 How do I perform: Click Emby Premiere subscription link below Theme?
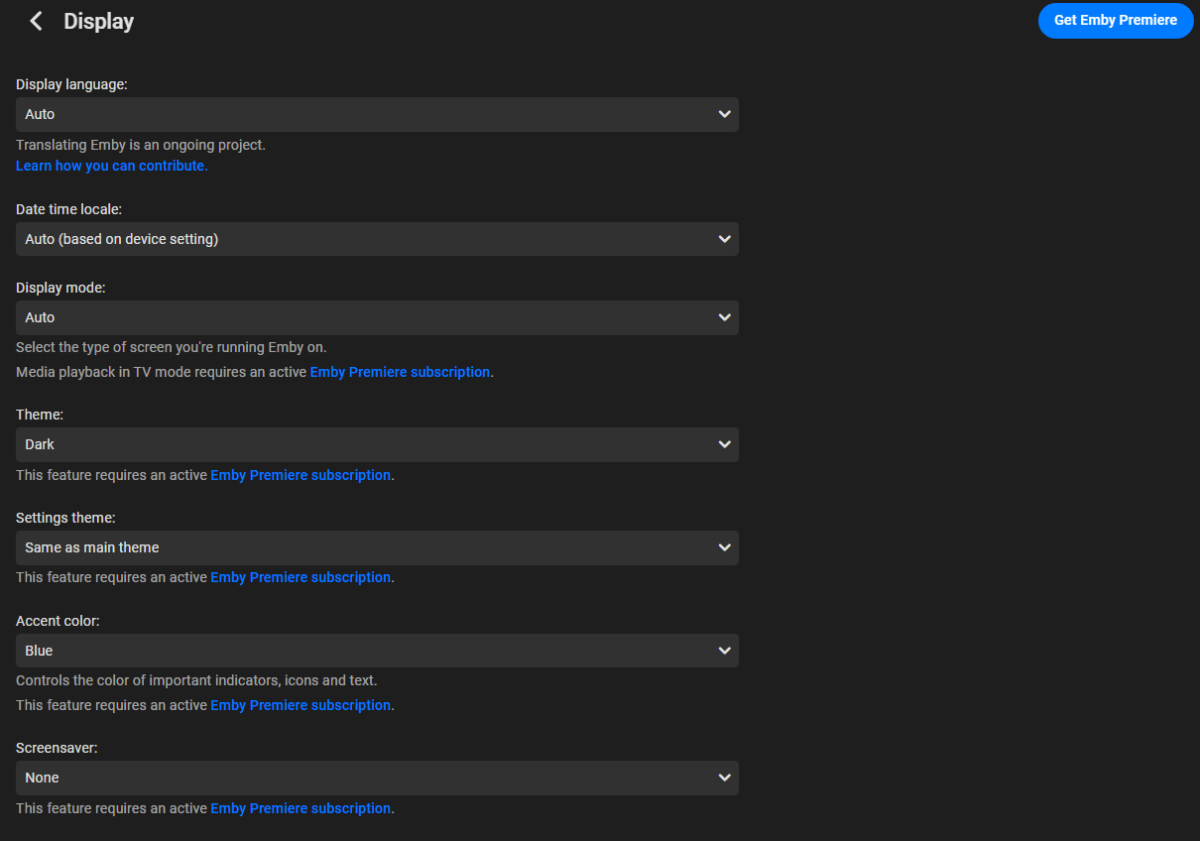(300, 475)
